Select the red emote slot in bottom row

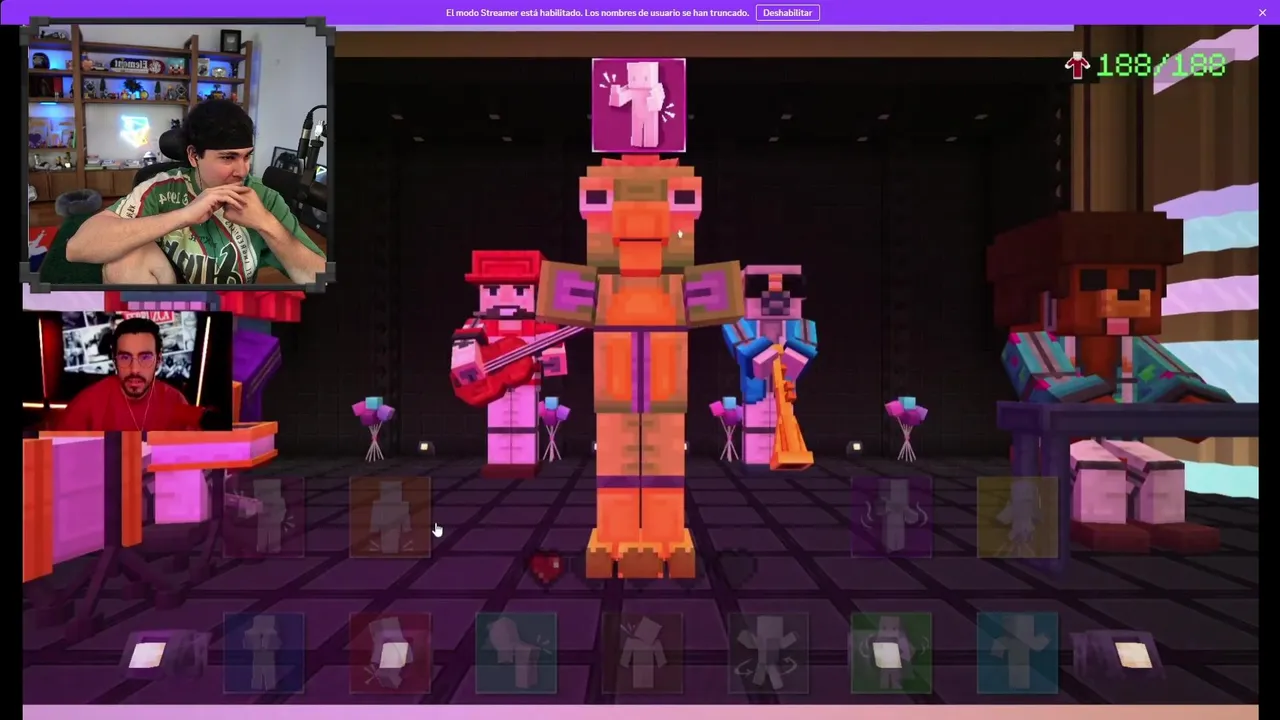coord(390,653)
